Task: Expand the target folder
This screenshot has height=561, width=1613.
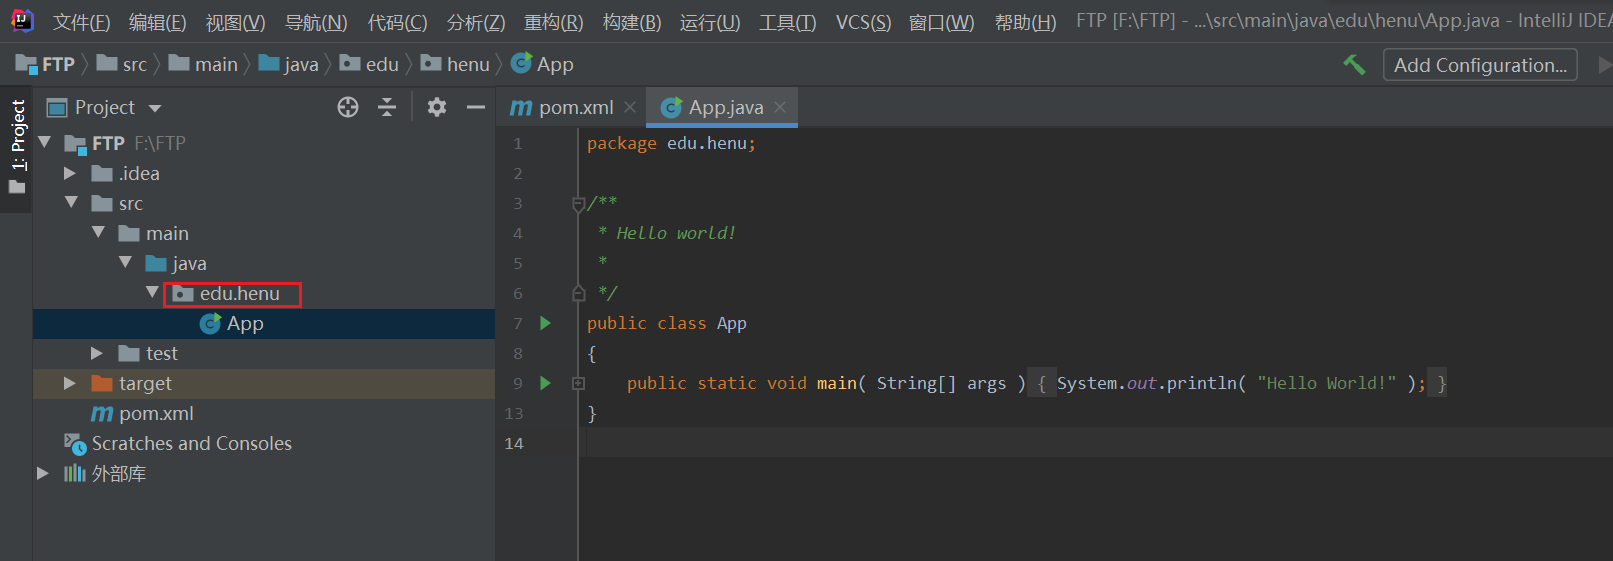Action: coord(70,383)
